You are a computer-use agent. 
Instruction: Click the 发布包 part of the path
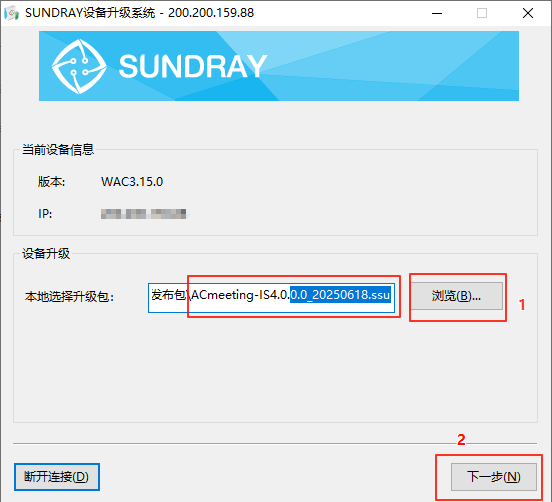click(169, 295)
